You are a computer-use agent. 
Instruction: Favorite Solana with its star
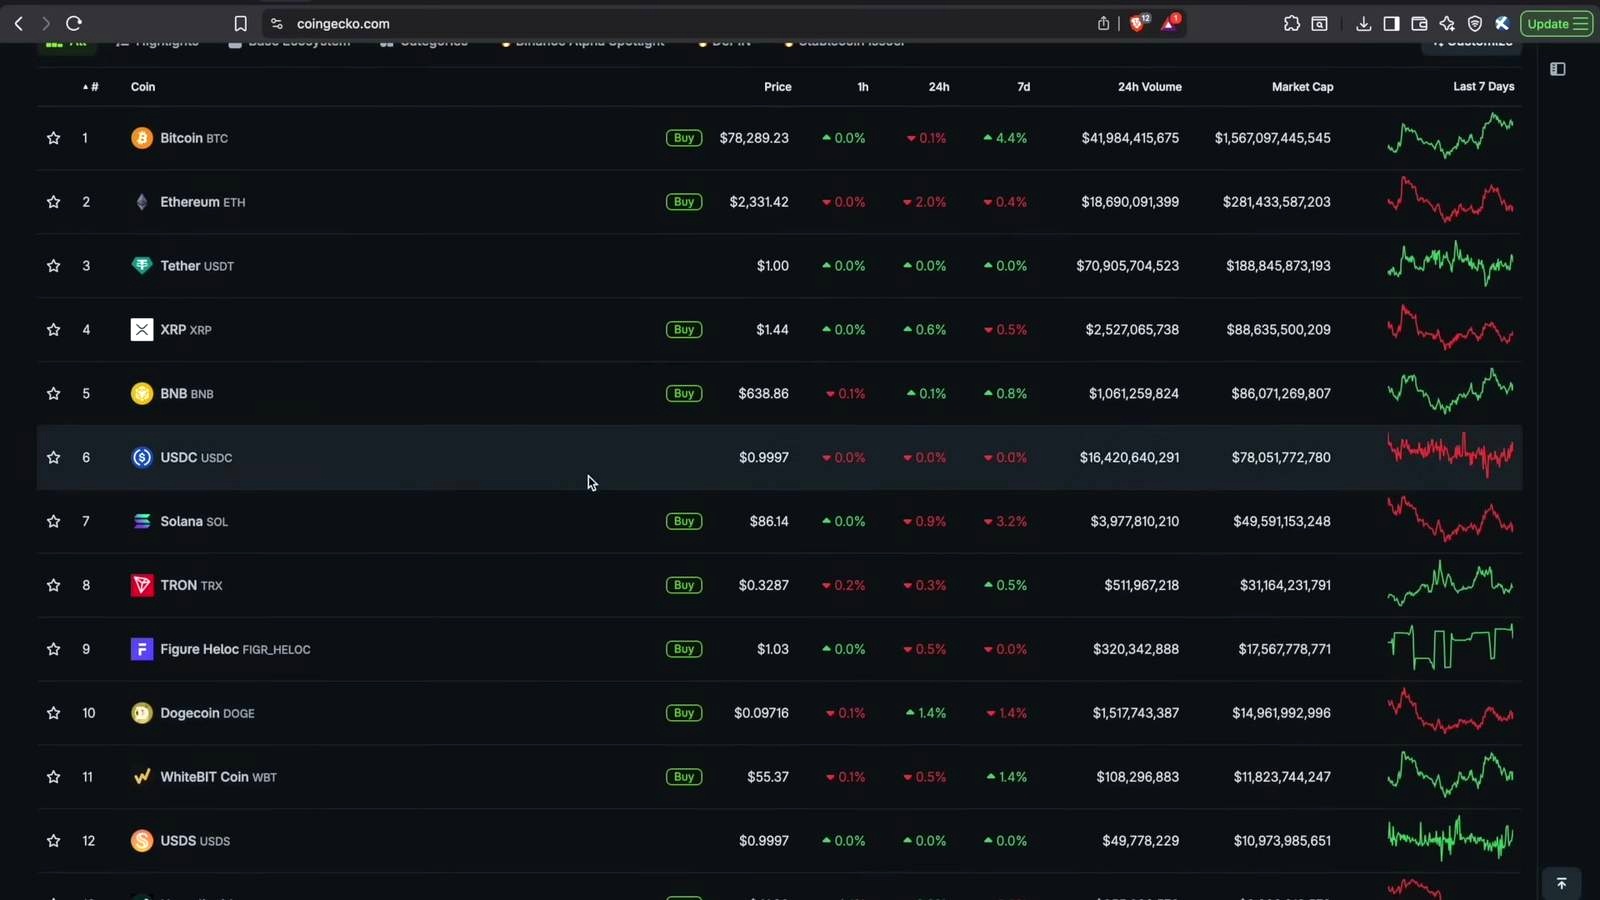coord(54,522)
